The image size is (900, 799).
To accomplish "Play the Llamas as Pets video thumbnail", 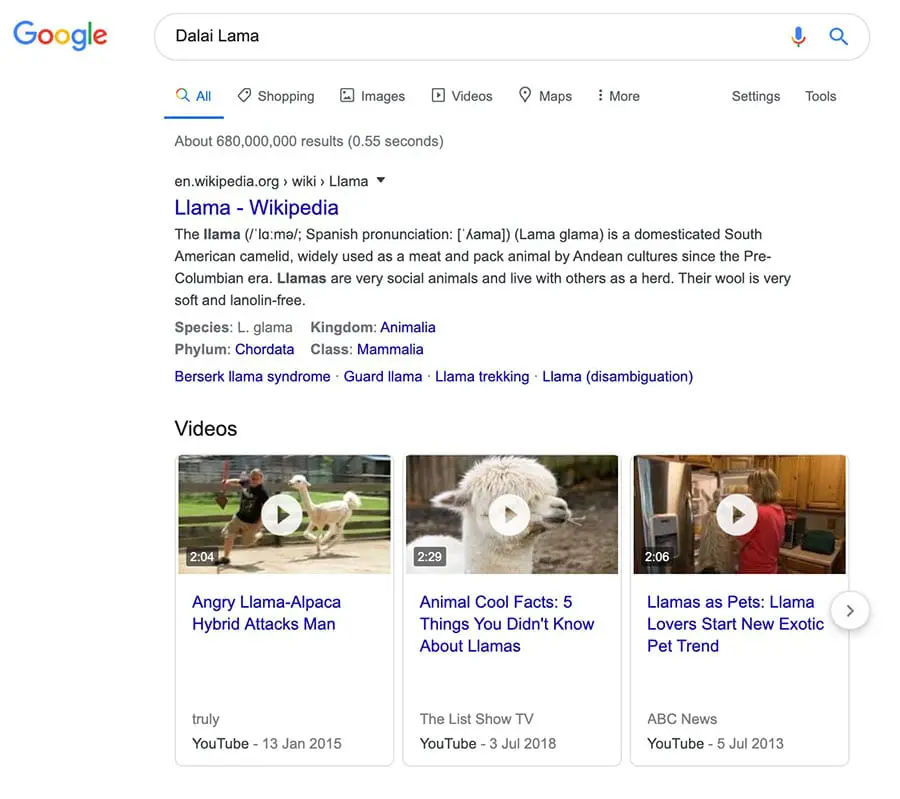I will coord(738,514).
